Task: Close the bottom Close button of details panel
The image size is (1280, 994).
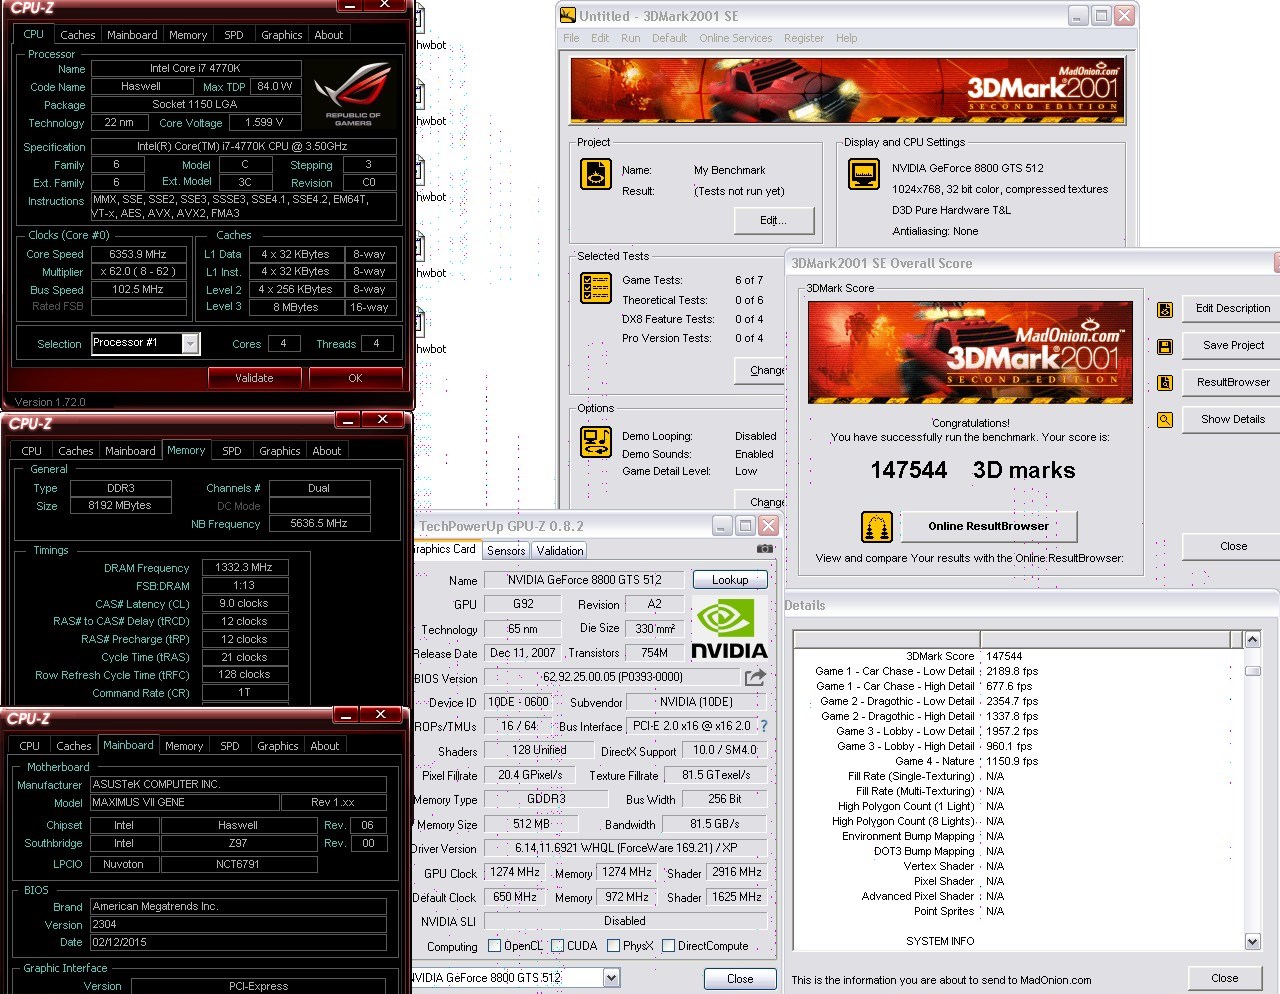Action: (1225, 978)
